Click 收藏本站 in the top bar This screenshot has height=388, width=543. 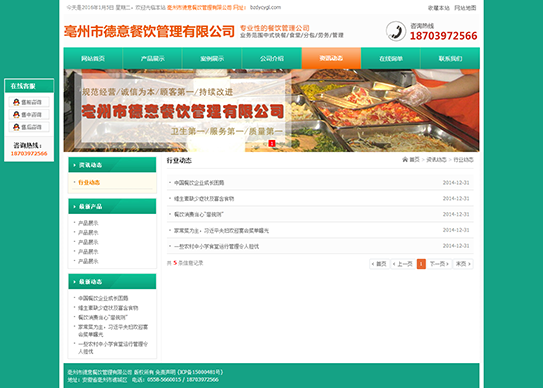coord(439,8)
